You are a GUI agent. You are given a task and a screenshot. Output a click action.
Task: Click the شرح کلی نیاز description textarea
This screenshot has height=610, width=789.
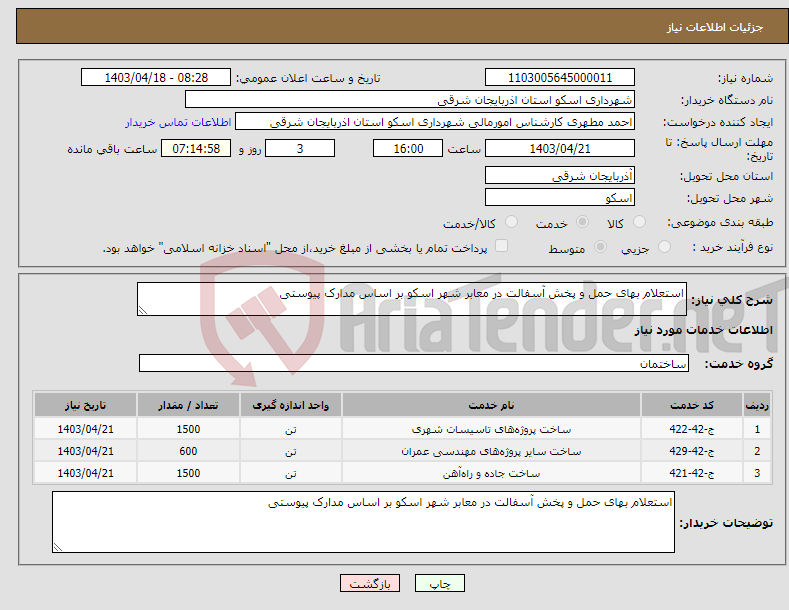pos(412,299)
